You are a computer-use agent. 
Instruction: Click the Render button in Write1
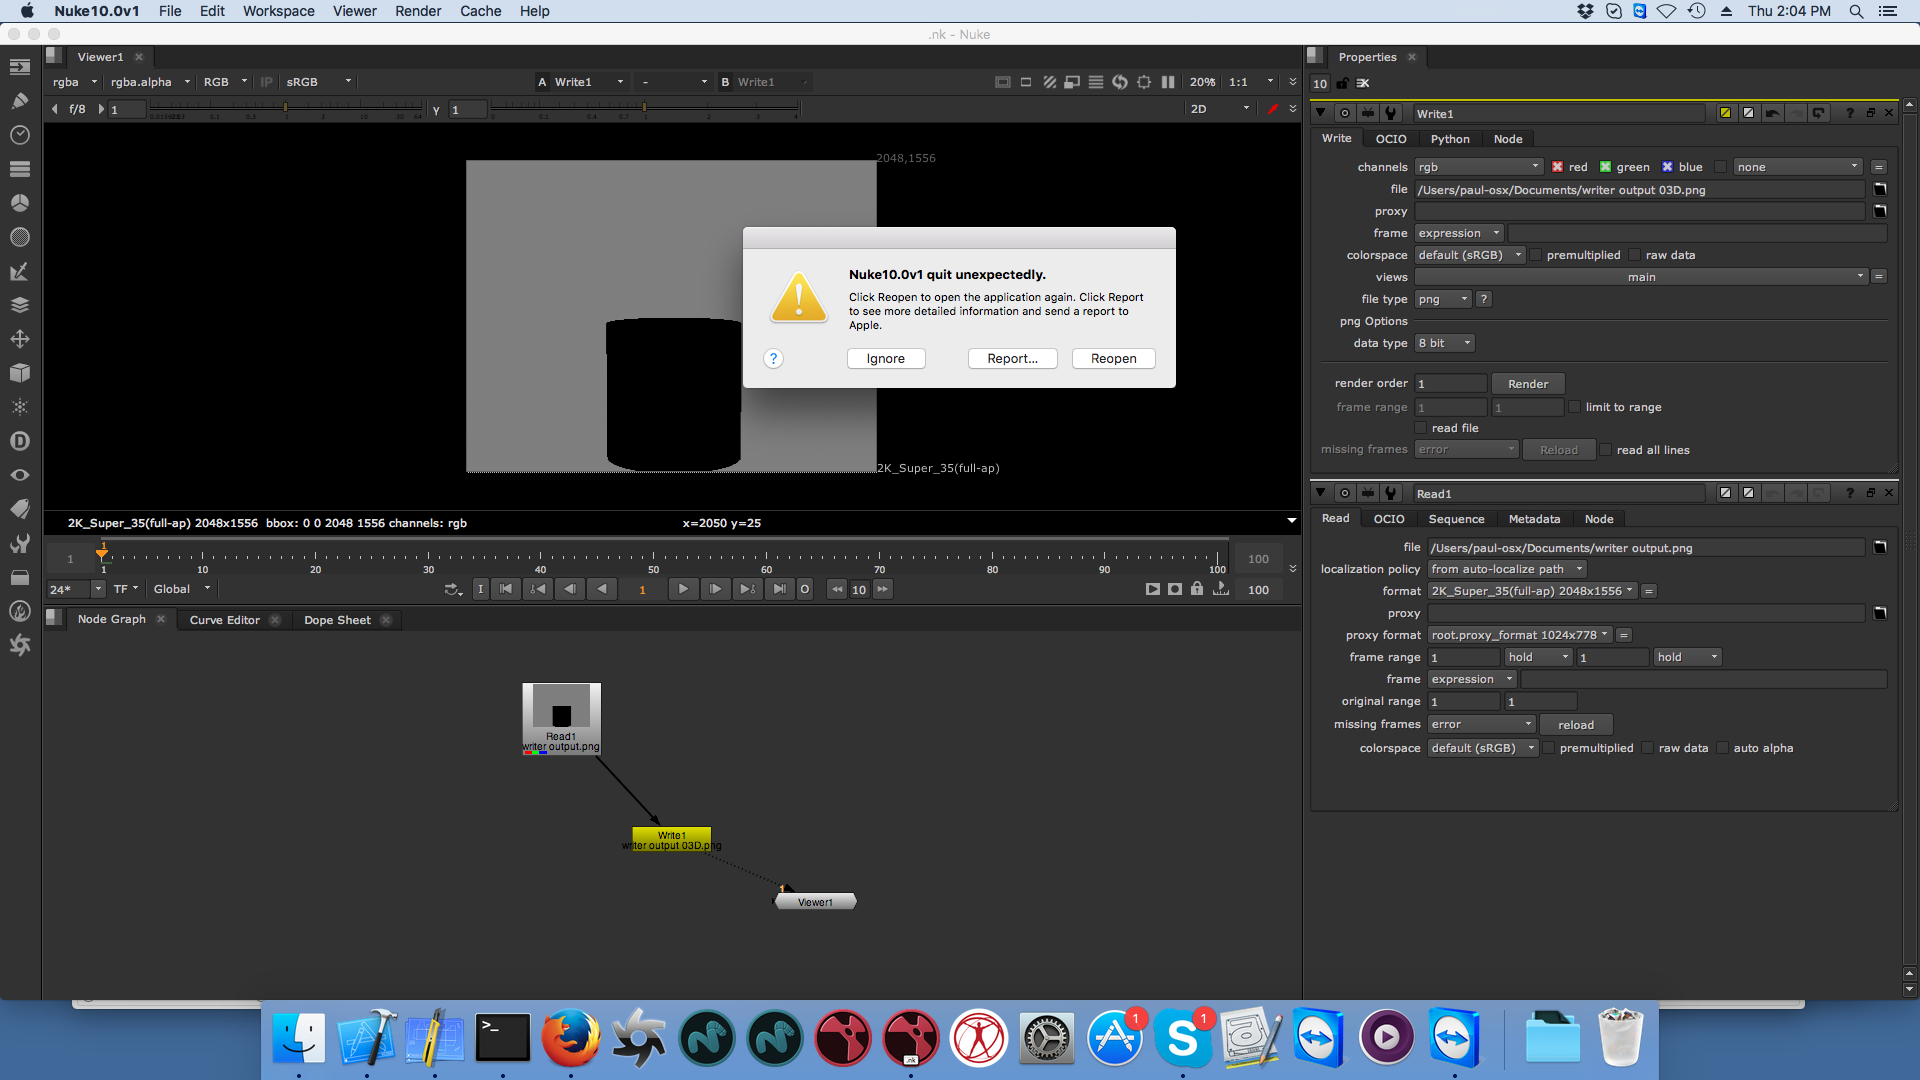1527,384
